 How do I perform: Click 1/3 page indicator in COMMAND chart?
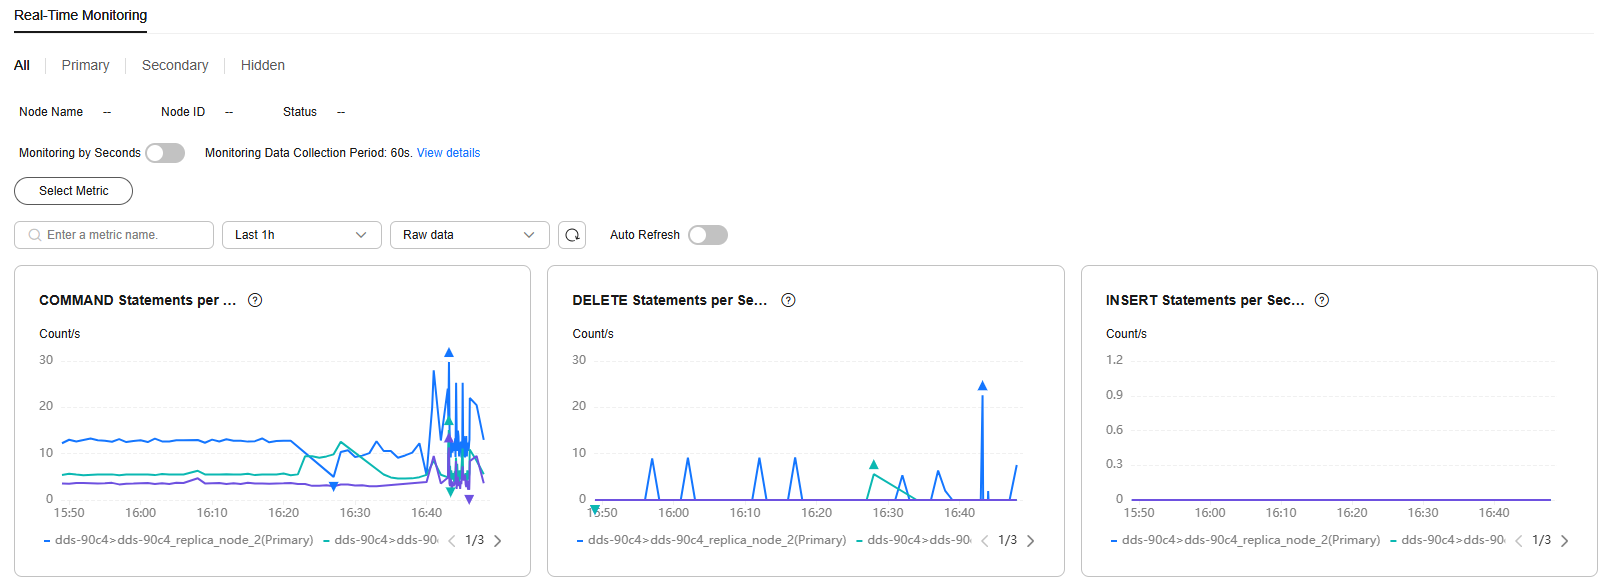click(x=474, y=540)
